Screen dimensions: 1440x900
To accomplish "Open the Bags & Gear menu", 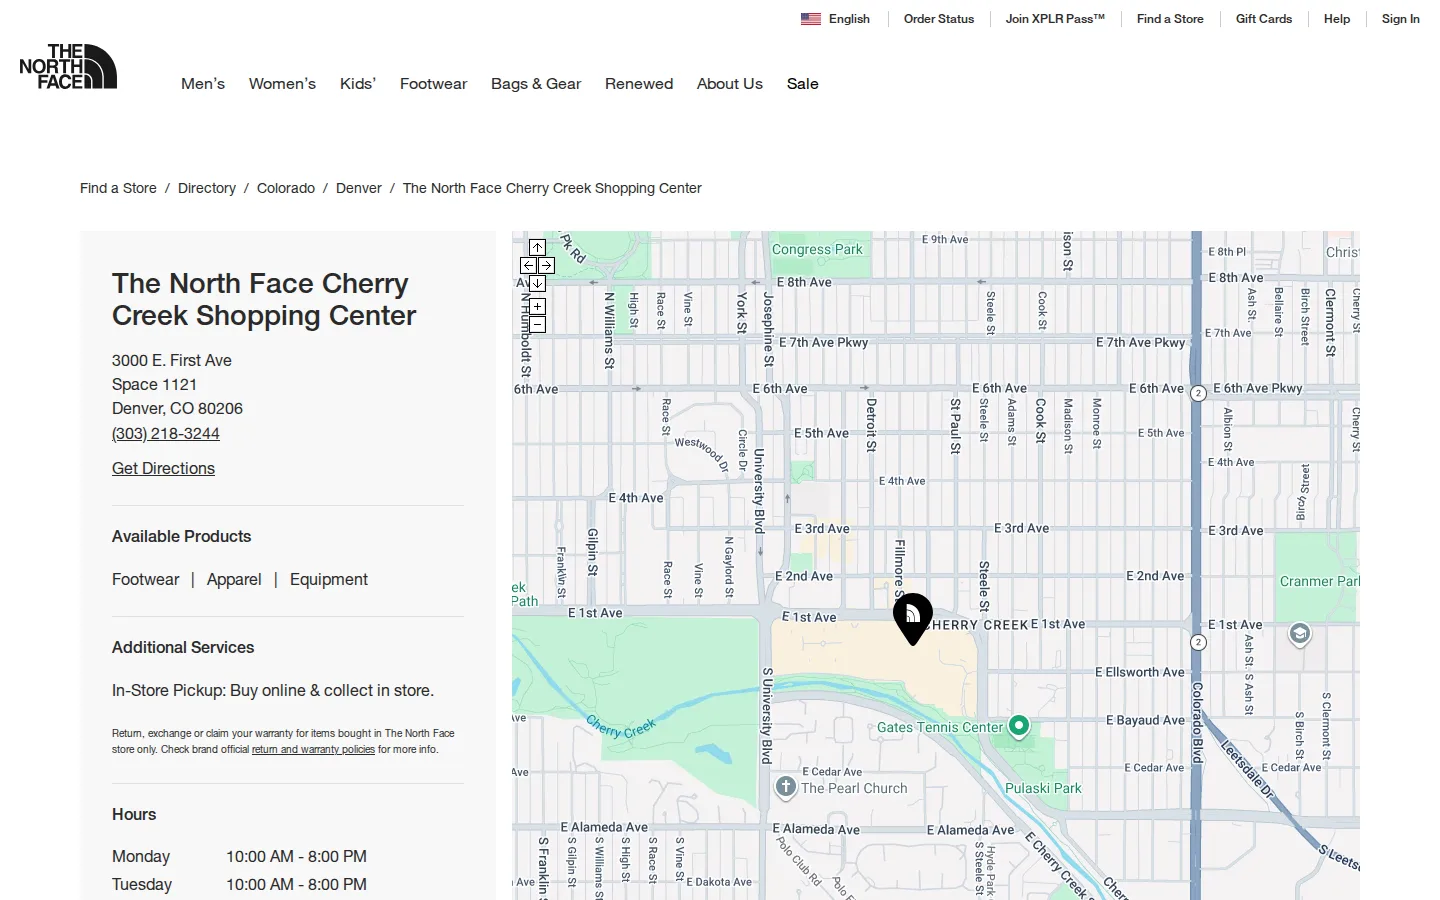I will (536, 84).
